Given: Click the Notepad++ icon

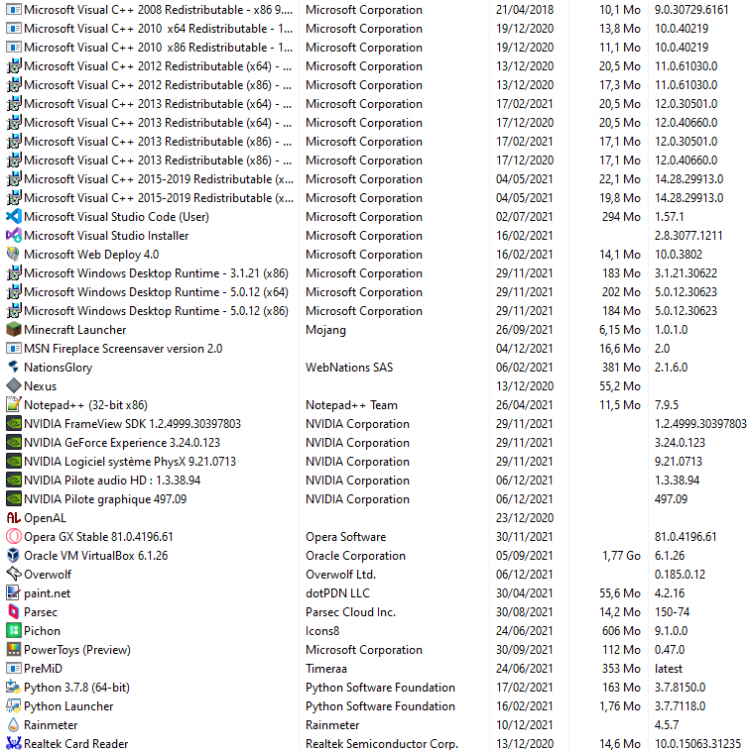Looking at the screenshot, I should coord(13,405).
